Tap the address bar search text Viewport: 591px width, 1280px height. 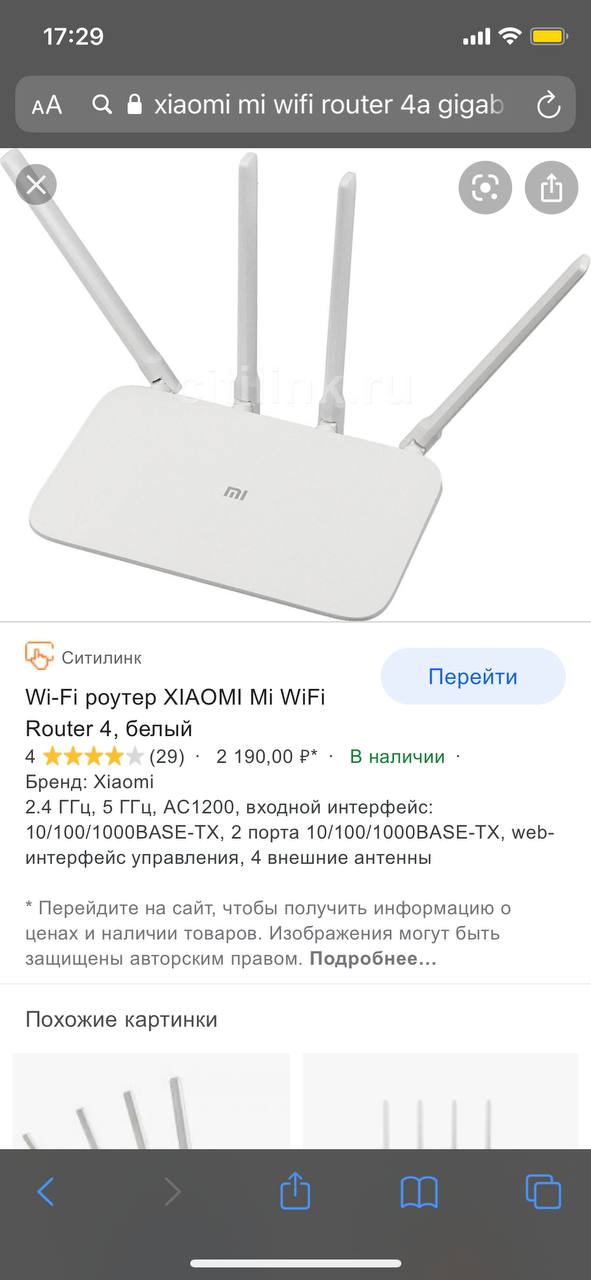[328, 104]
